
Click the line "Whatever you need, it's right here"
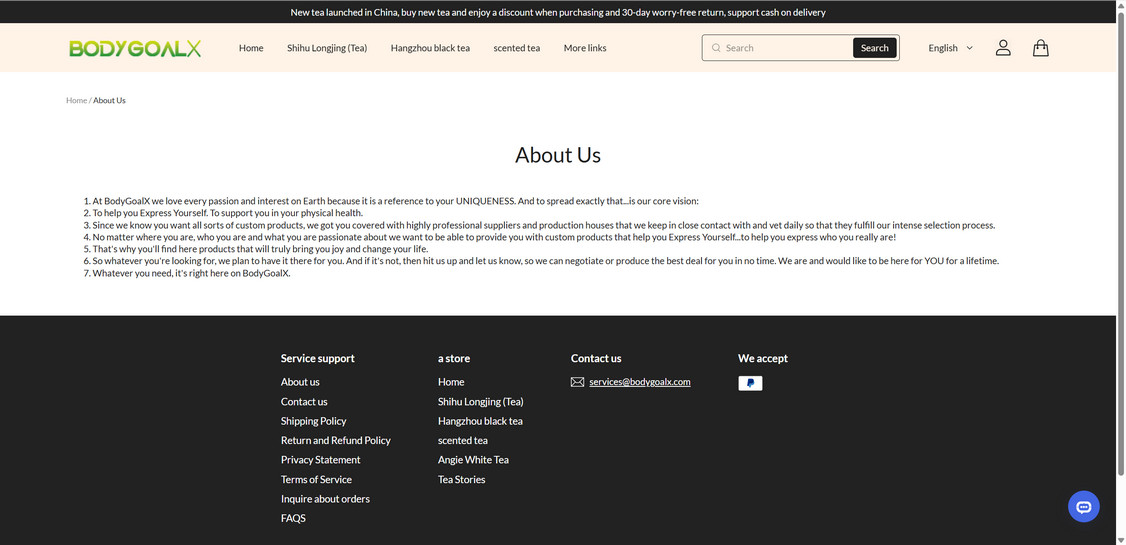[192, 274]
